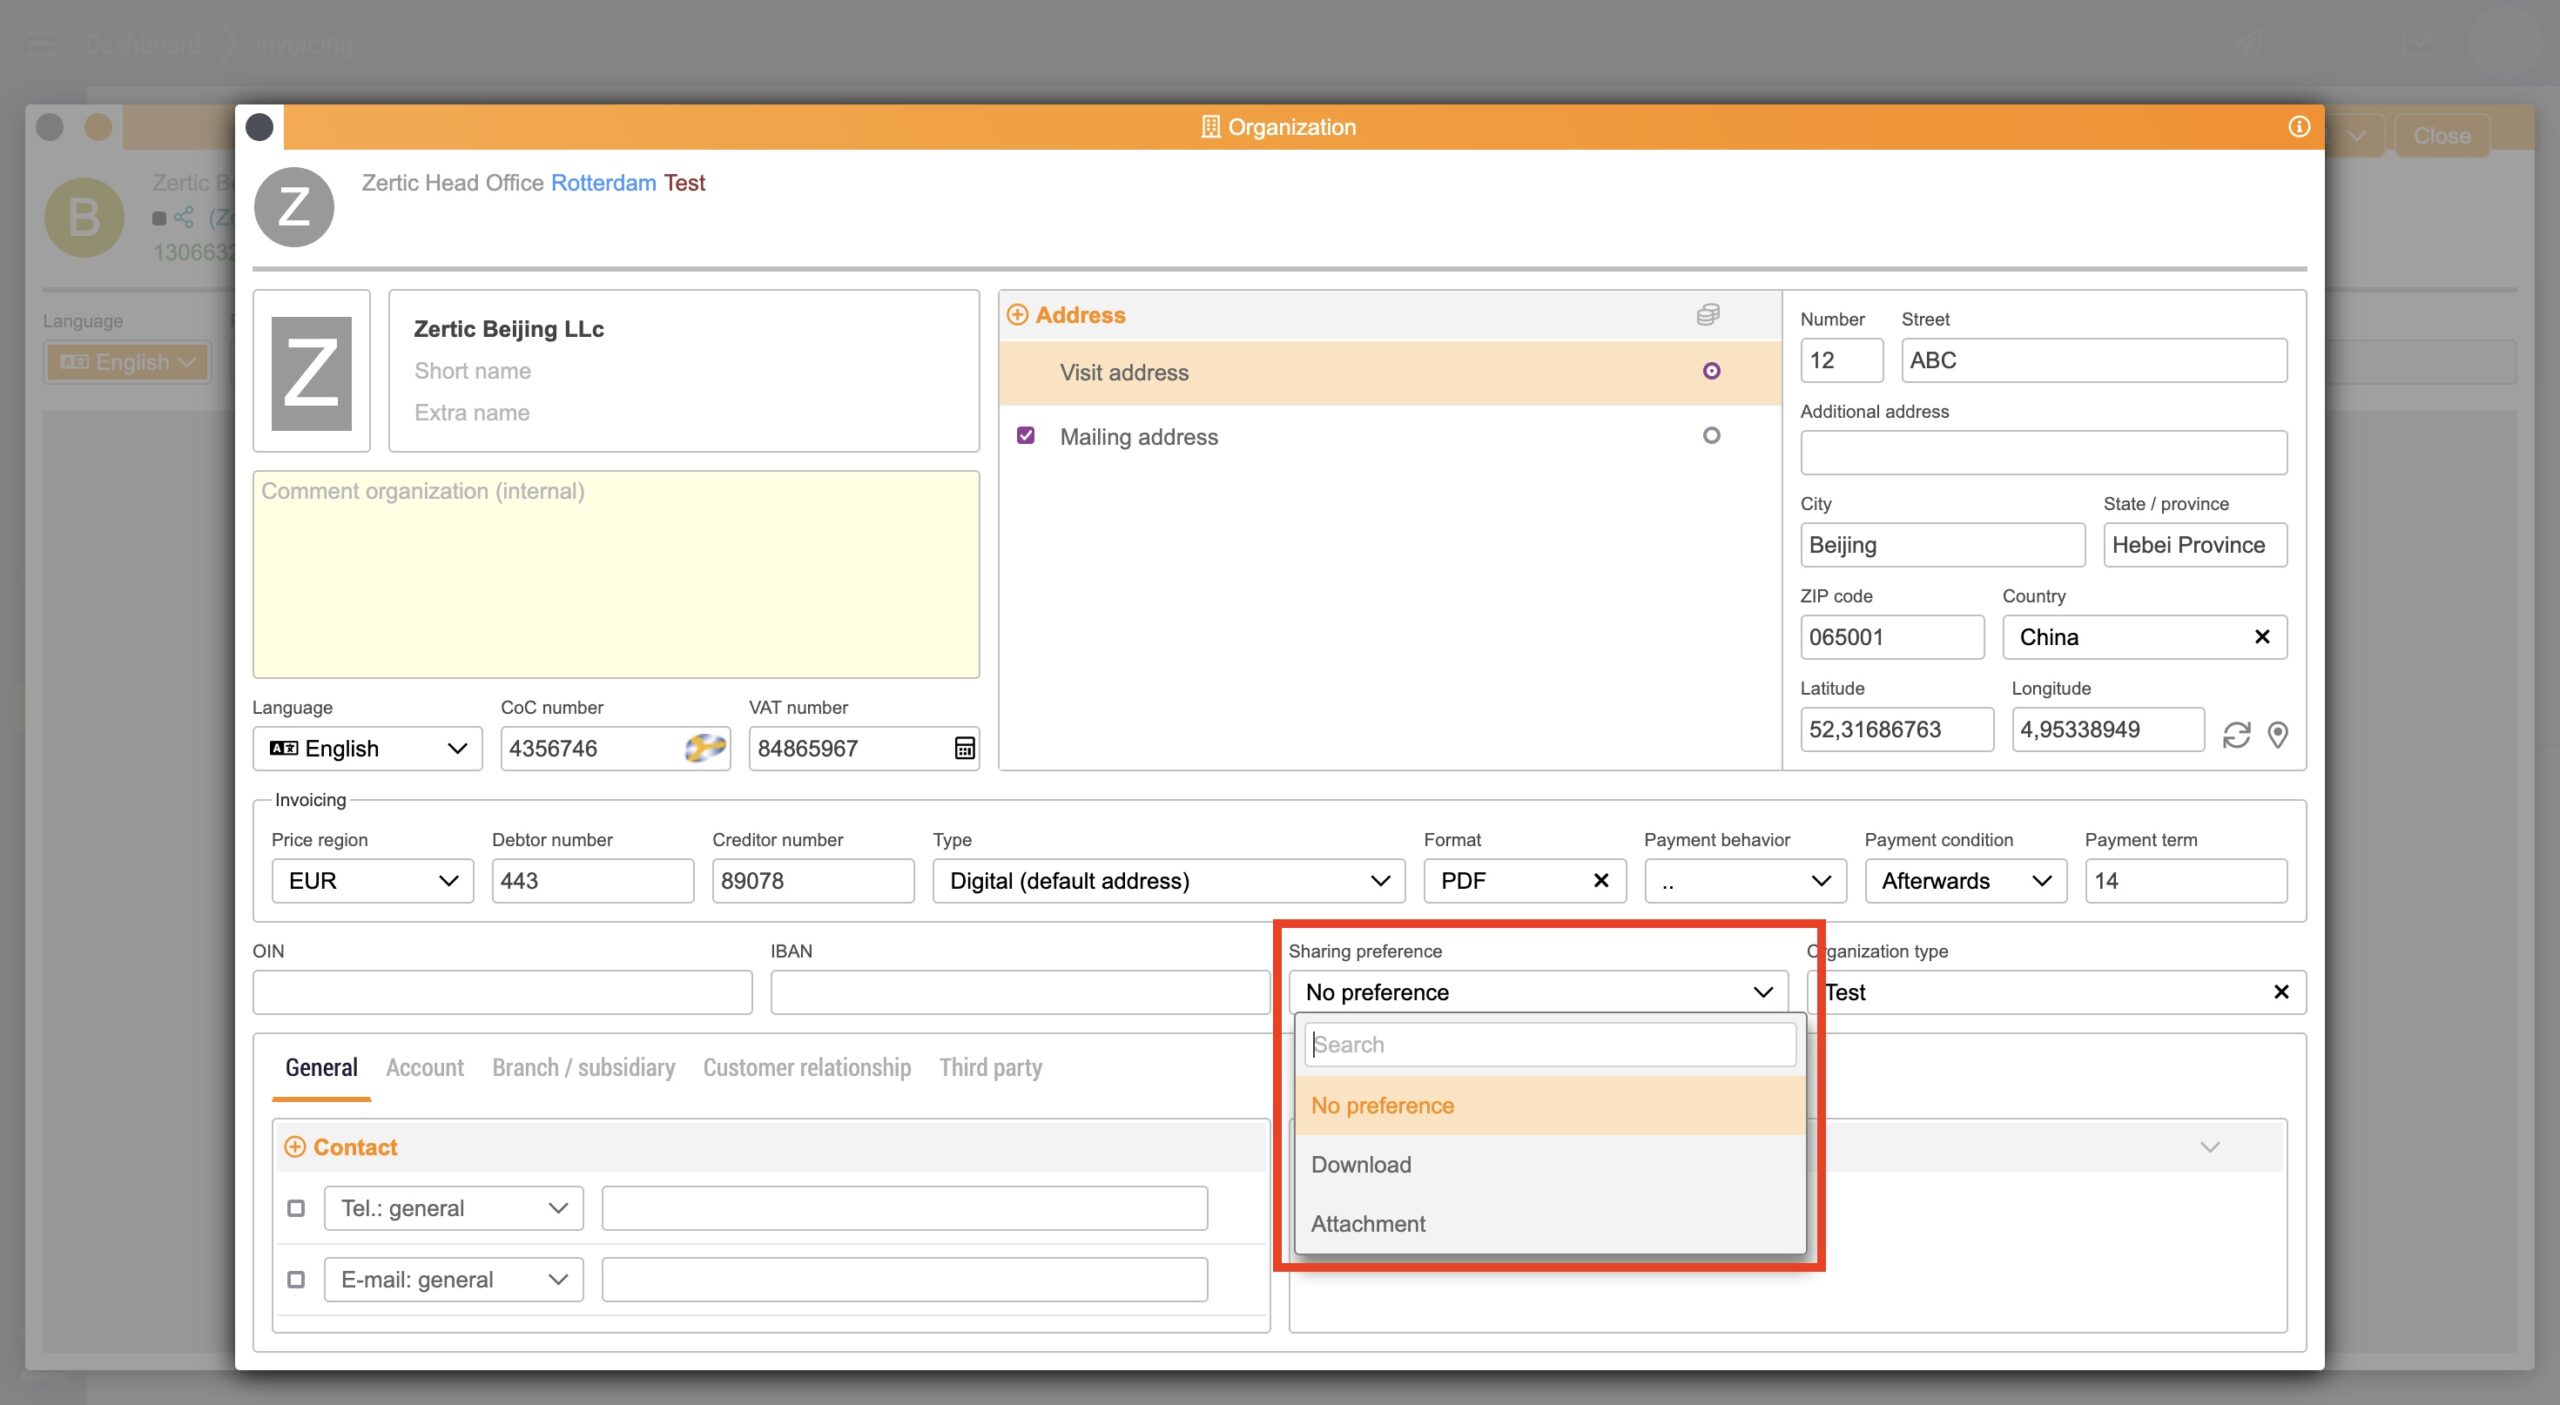Open map location pin icon
2560x1405 pixels.
pyautogui.click(x=2278, y=735)
